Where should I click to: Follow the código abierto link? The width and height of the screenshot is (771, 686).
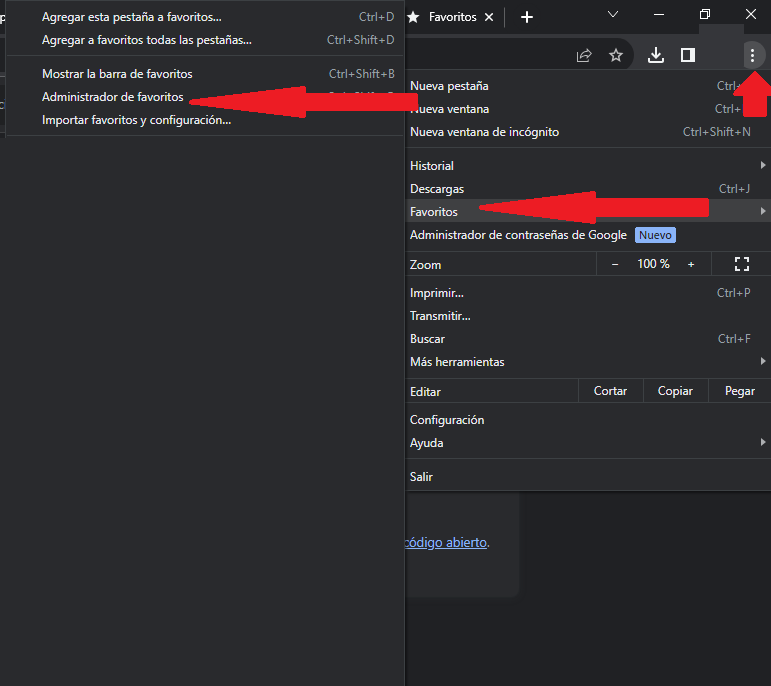446,542
